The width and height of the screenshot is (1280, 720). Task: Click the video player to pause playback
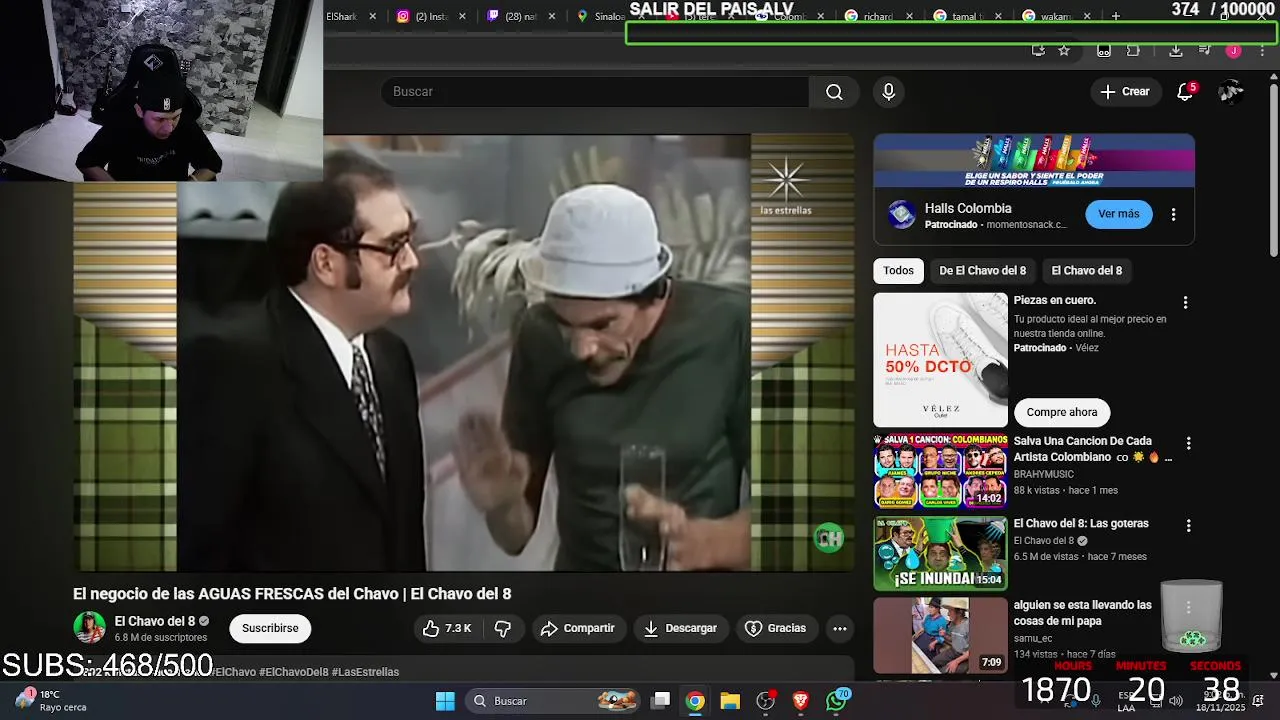point(464,353)
